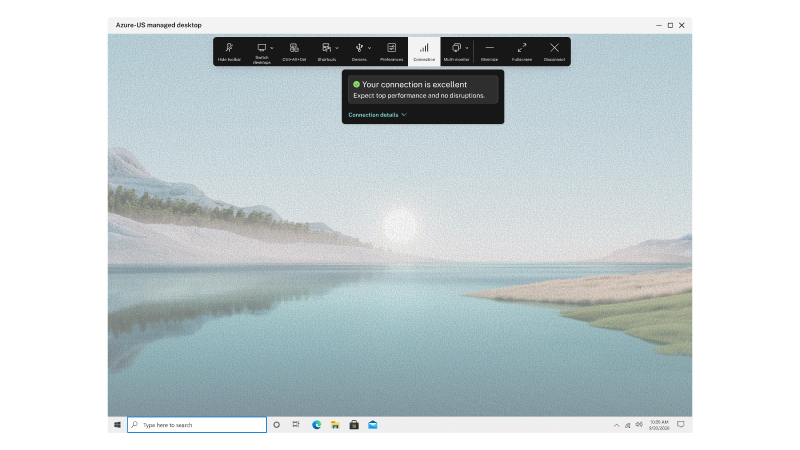800x450 pixels.
Task: Open the Devices dropdown
Action: [369, 48]
